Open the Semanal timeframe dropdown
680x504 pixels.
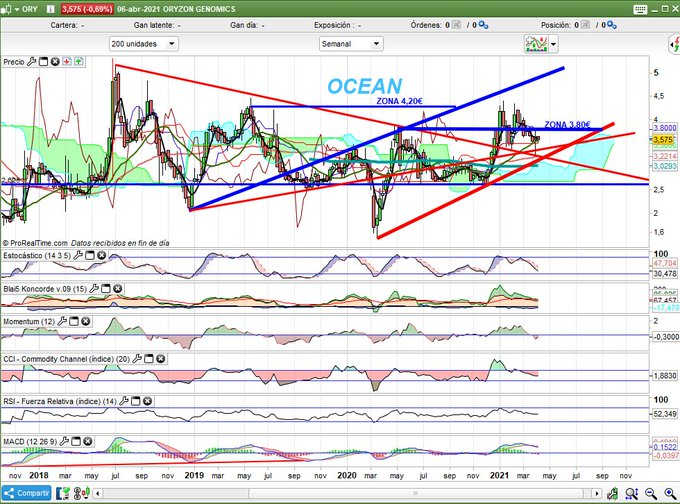(351, 44)
